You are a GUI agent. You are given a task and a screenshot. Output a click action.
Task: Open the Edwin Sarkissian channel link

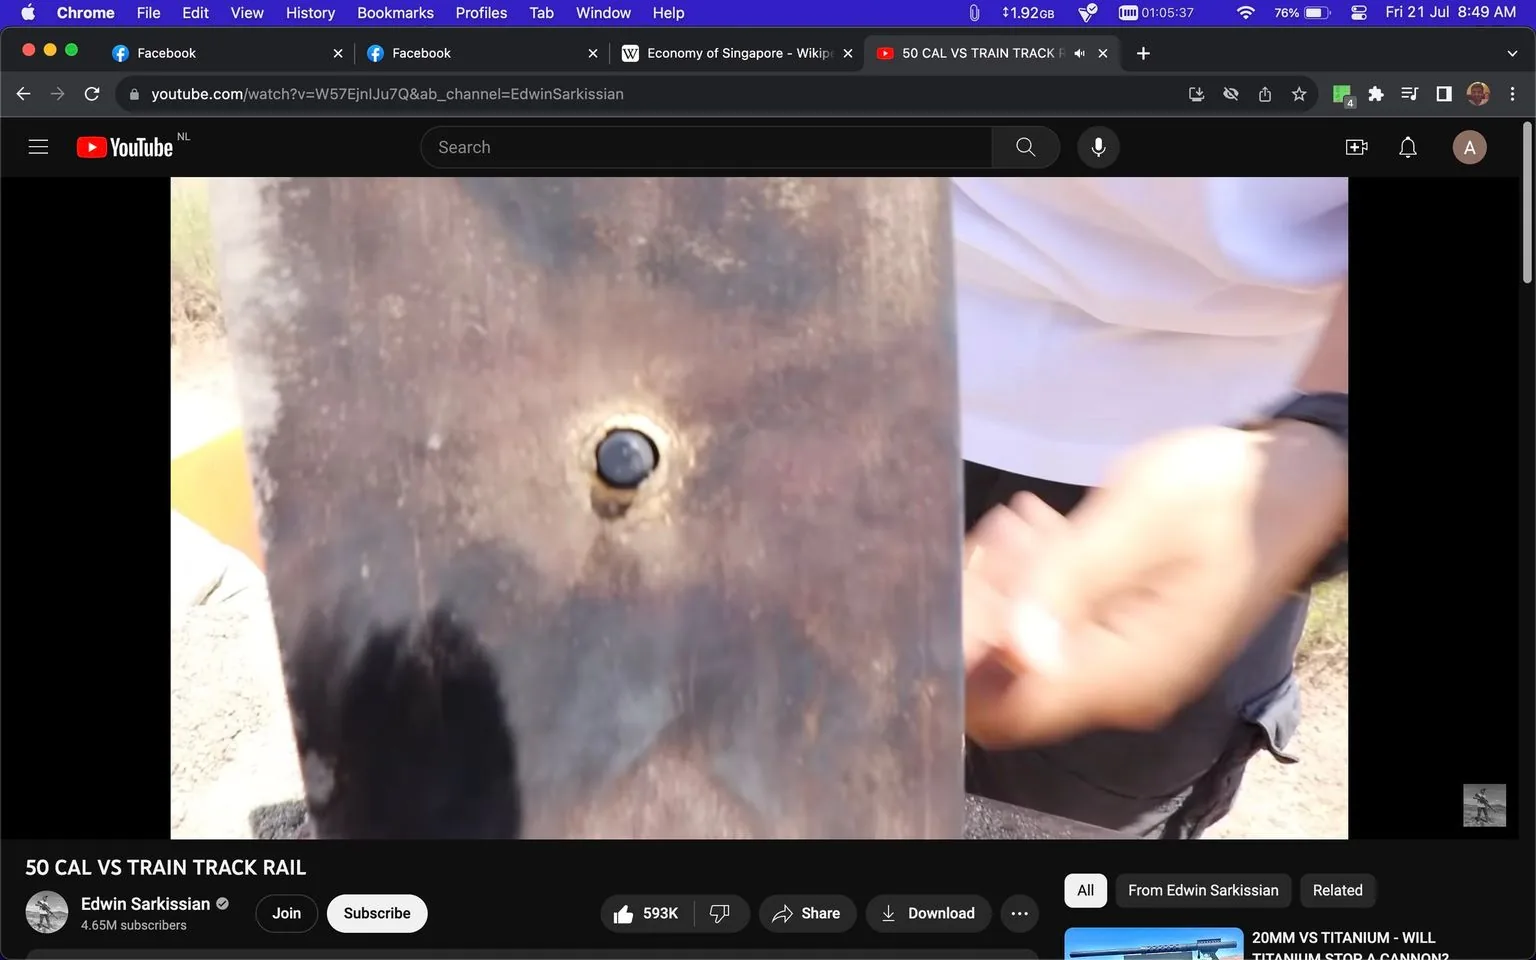click(143, 903)
